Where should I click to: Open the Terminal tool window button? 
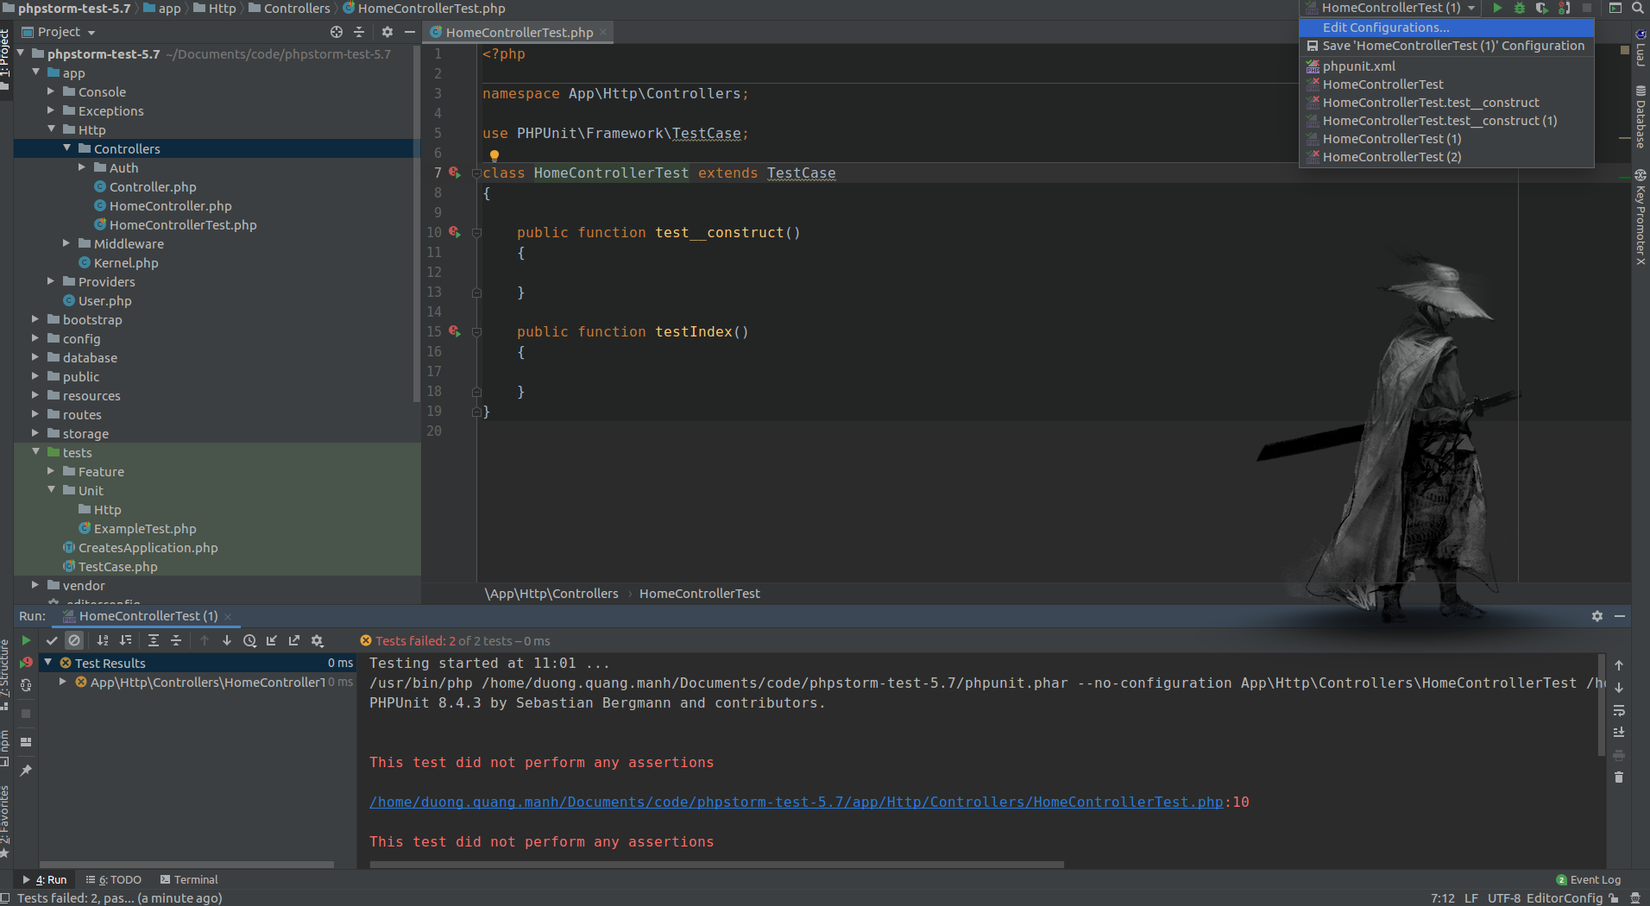click(189, 880)
